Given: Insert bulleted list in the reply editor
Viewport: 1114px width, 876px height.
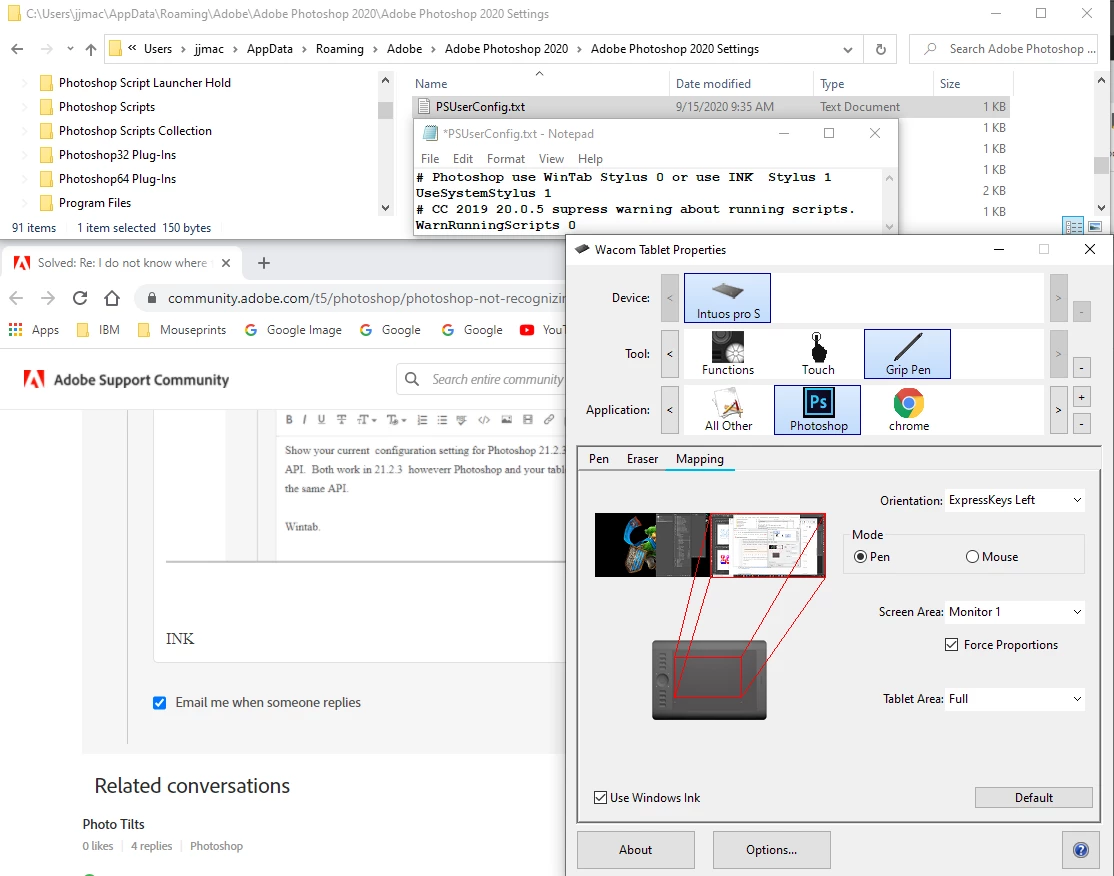Looking at the screenshot, I should (x=442, y=420).
